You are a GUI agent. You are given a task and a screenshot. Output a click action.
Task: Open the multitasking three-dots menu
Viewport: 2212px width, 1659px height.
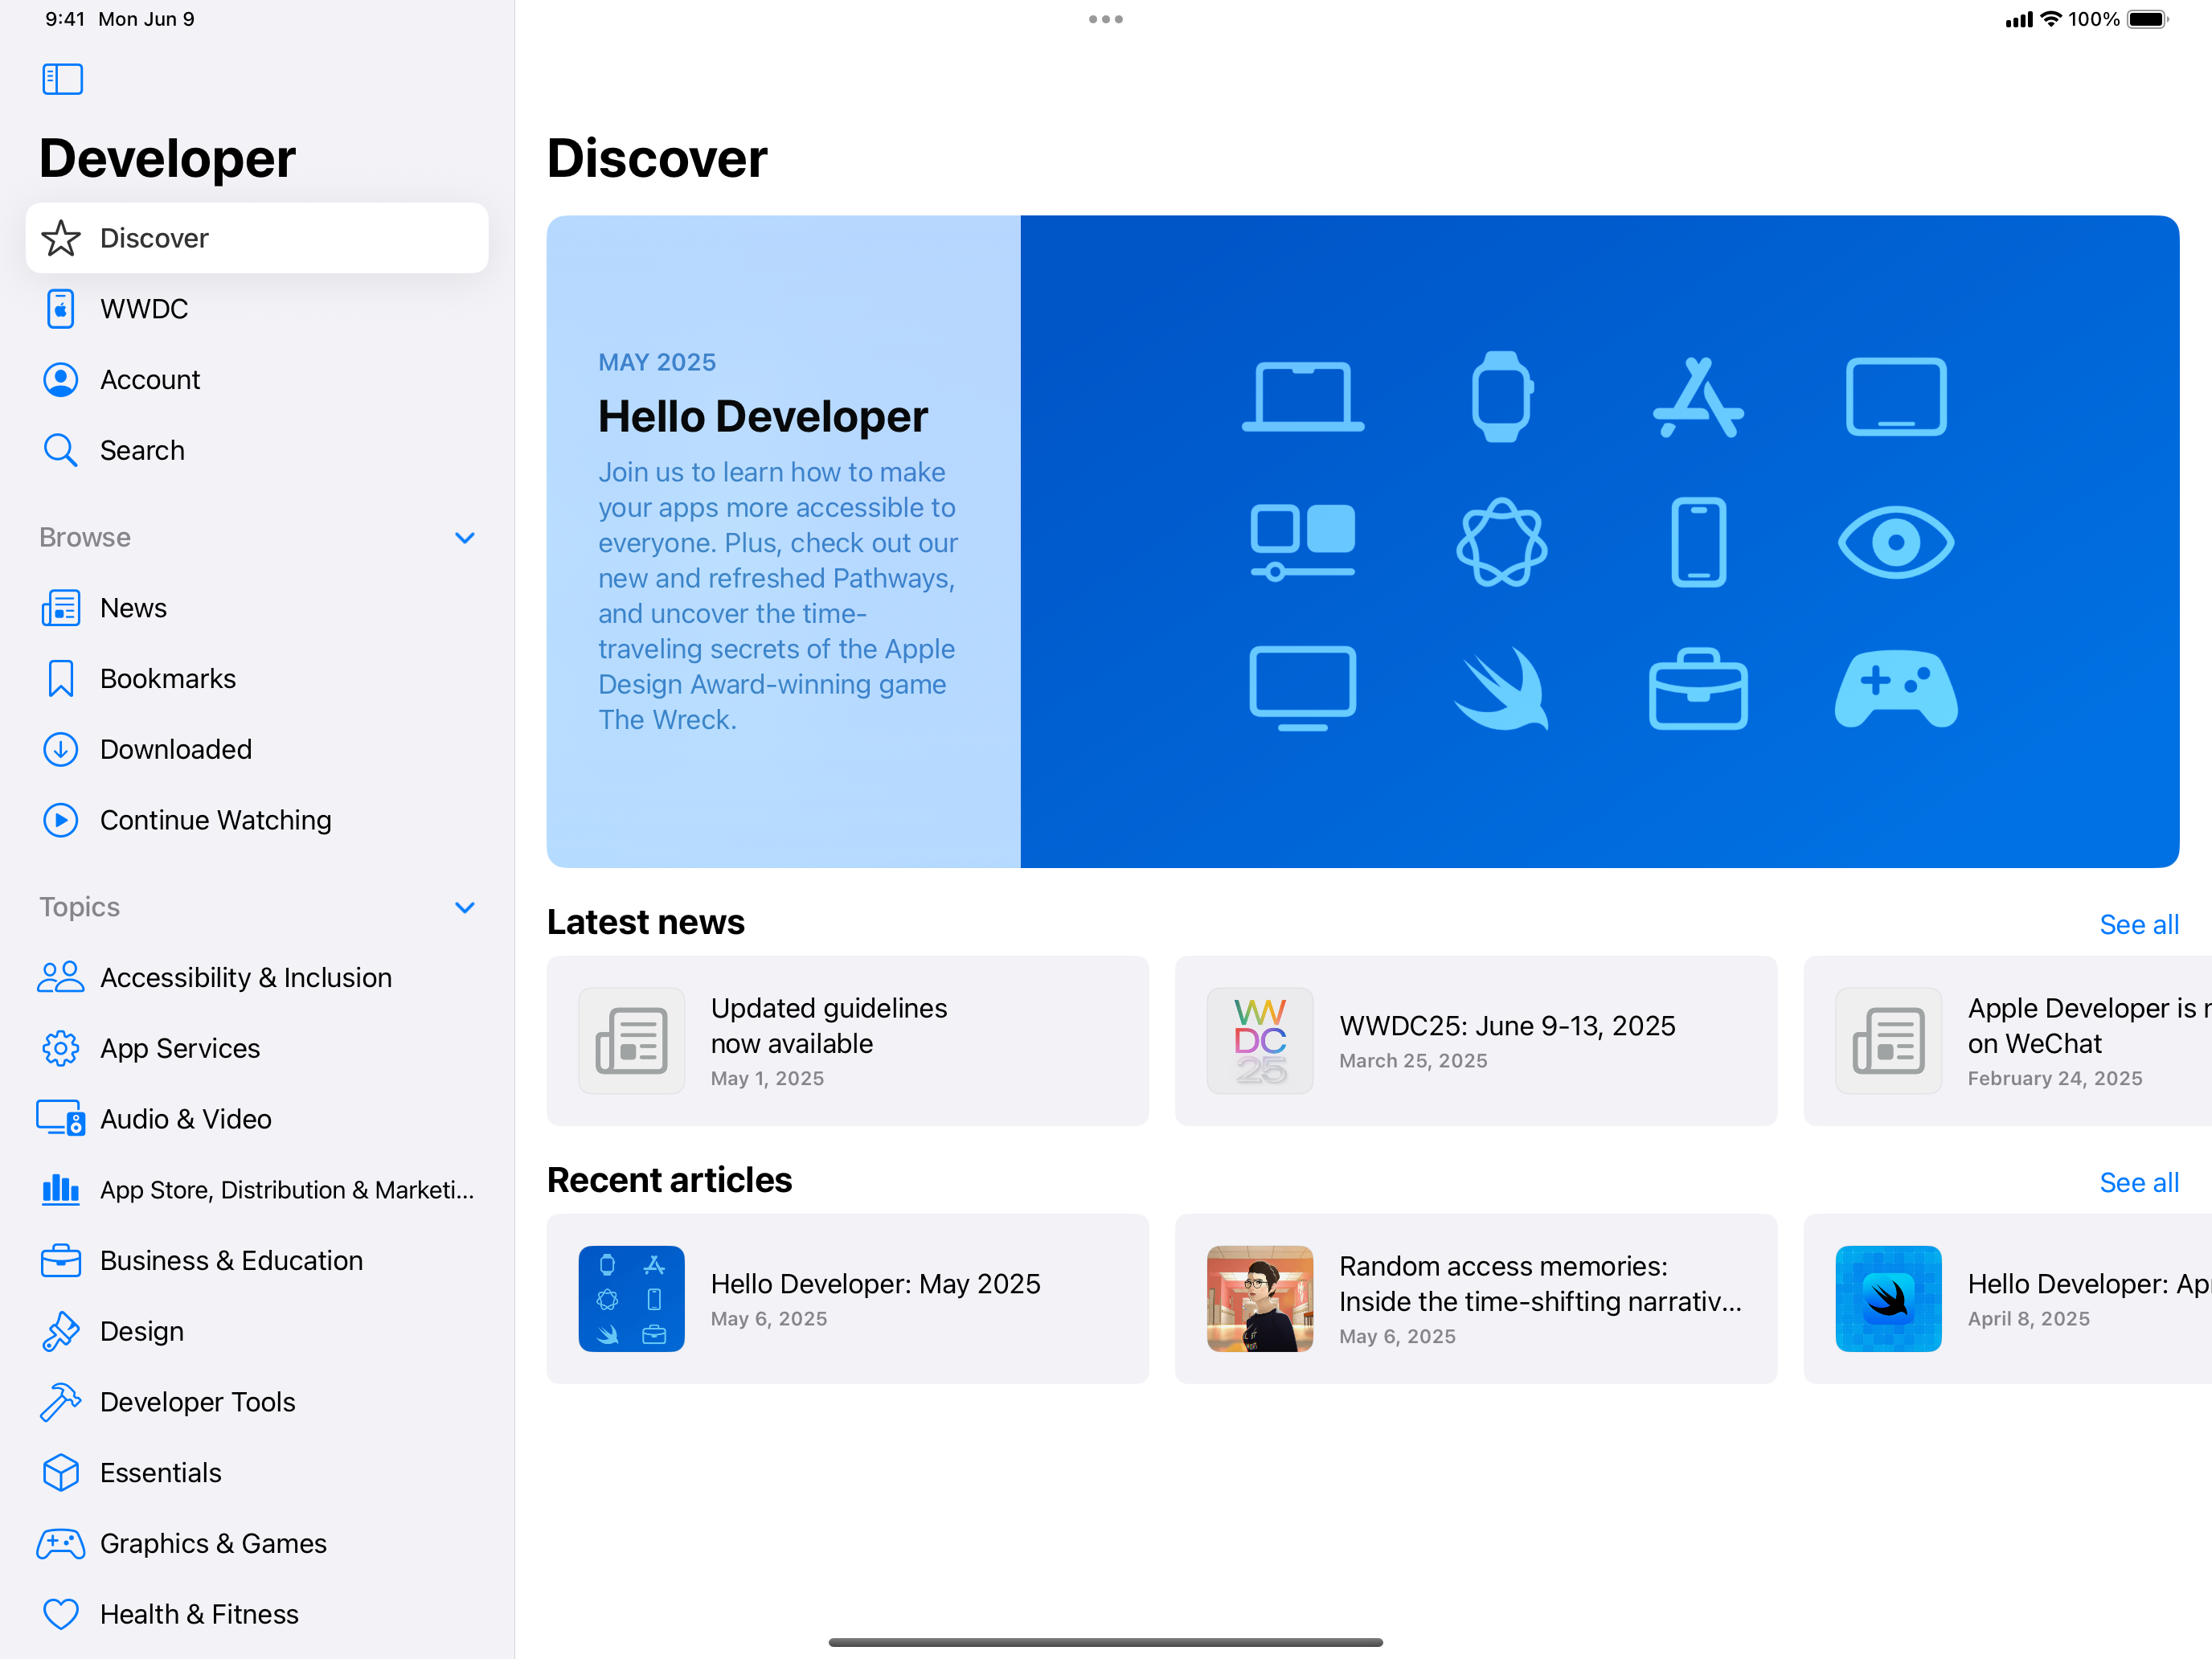point(1105,19)
